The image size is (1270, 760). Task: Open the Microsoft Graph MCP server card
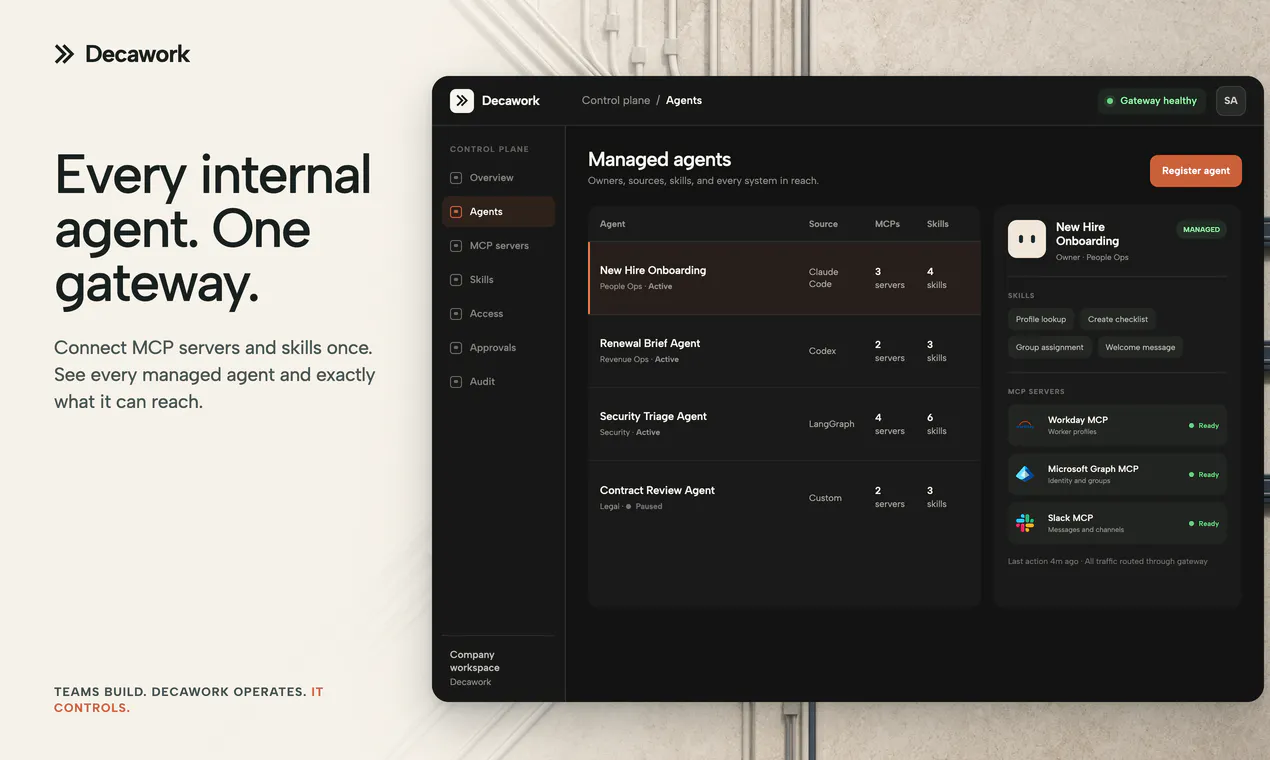[1117, 474]
